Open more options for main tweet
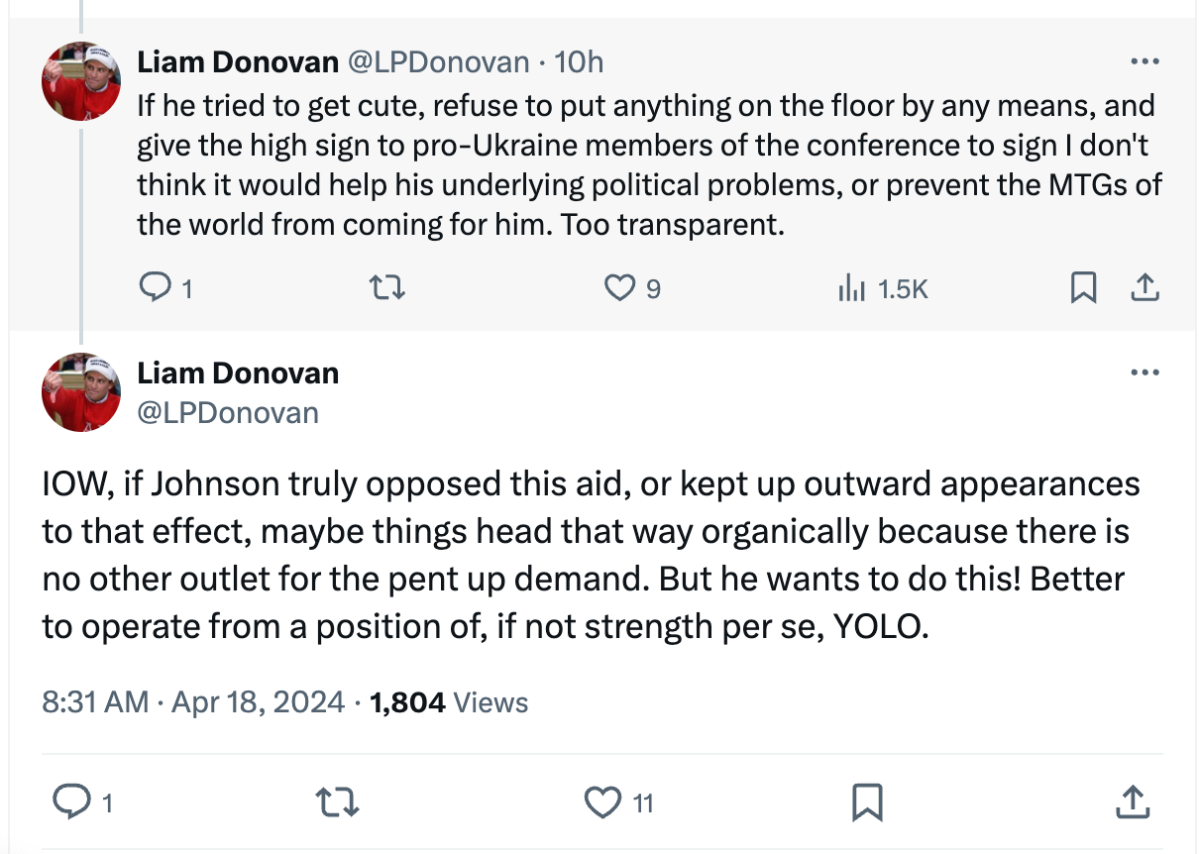The height and width of the screenshot is (854, 1199). pos(1143,373)
